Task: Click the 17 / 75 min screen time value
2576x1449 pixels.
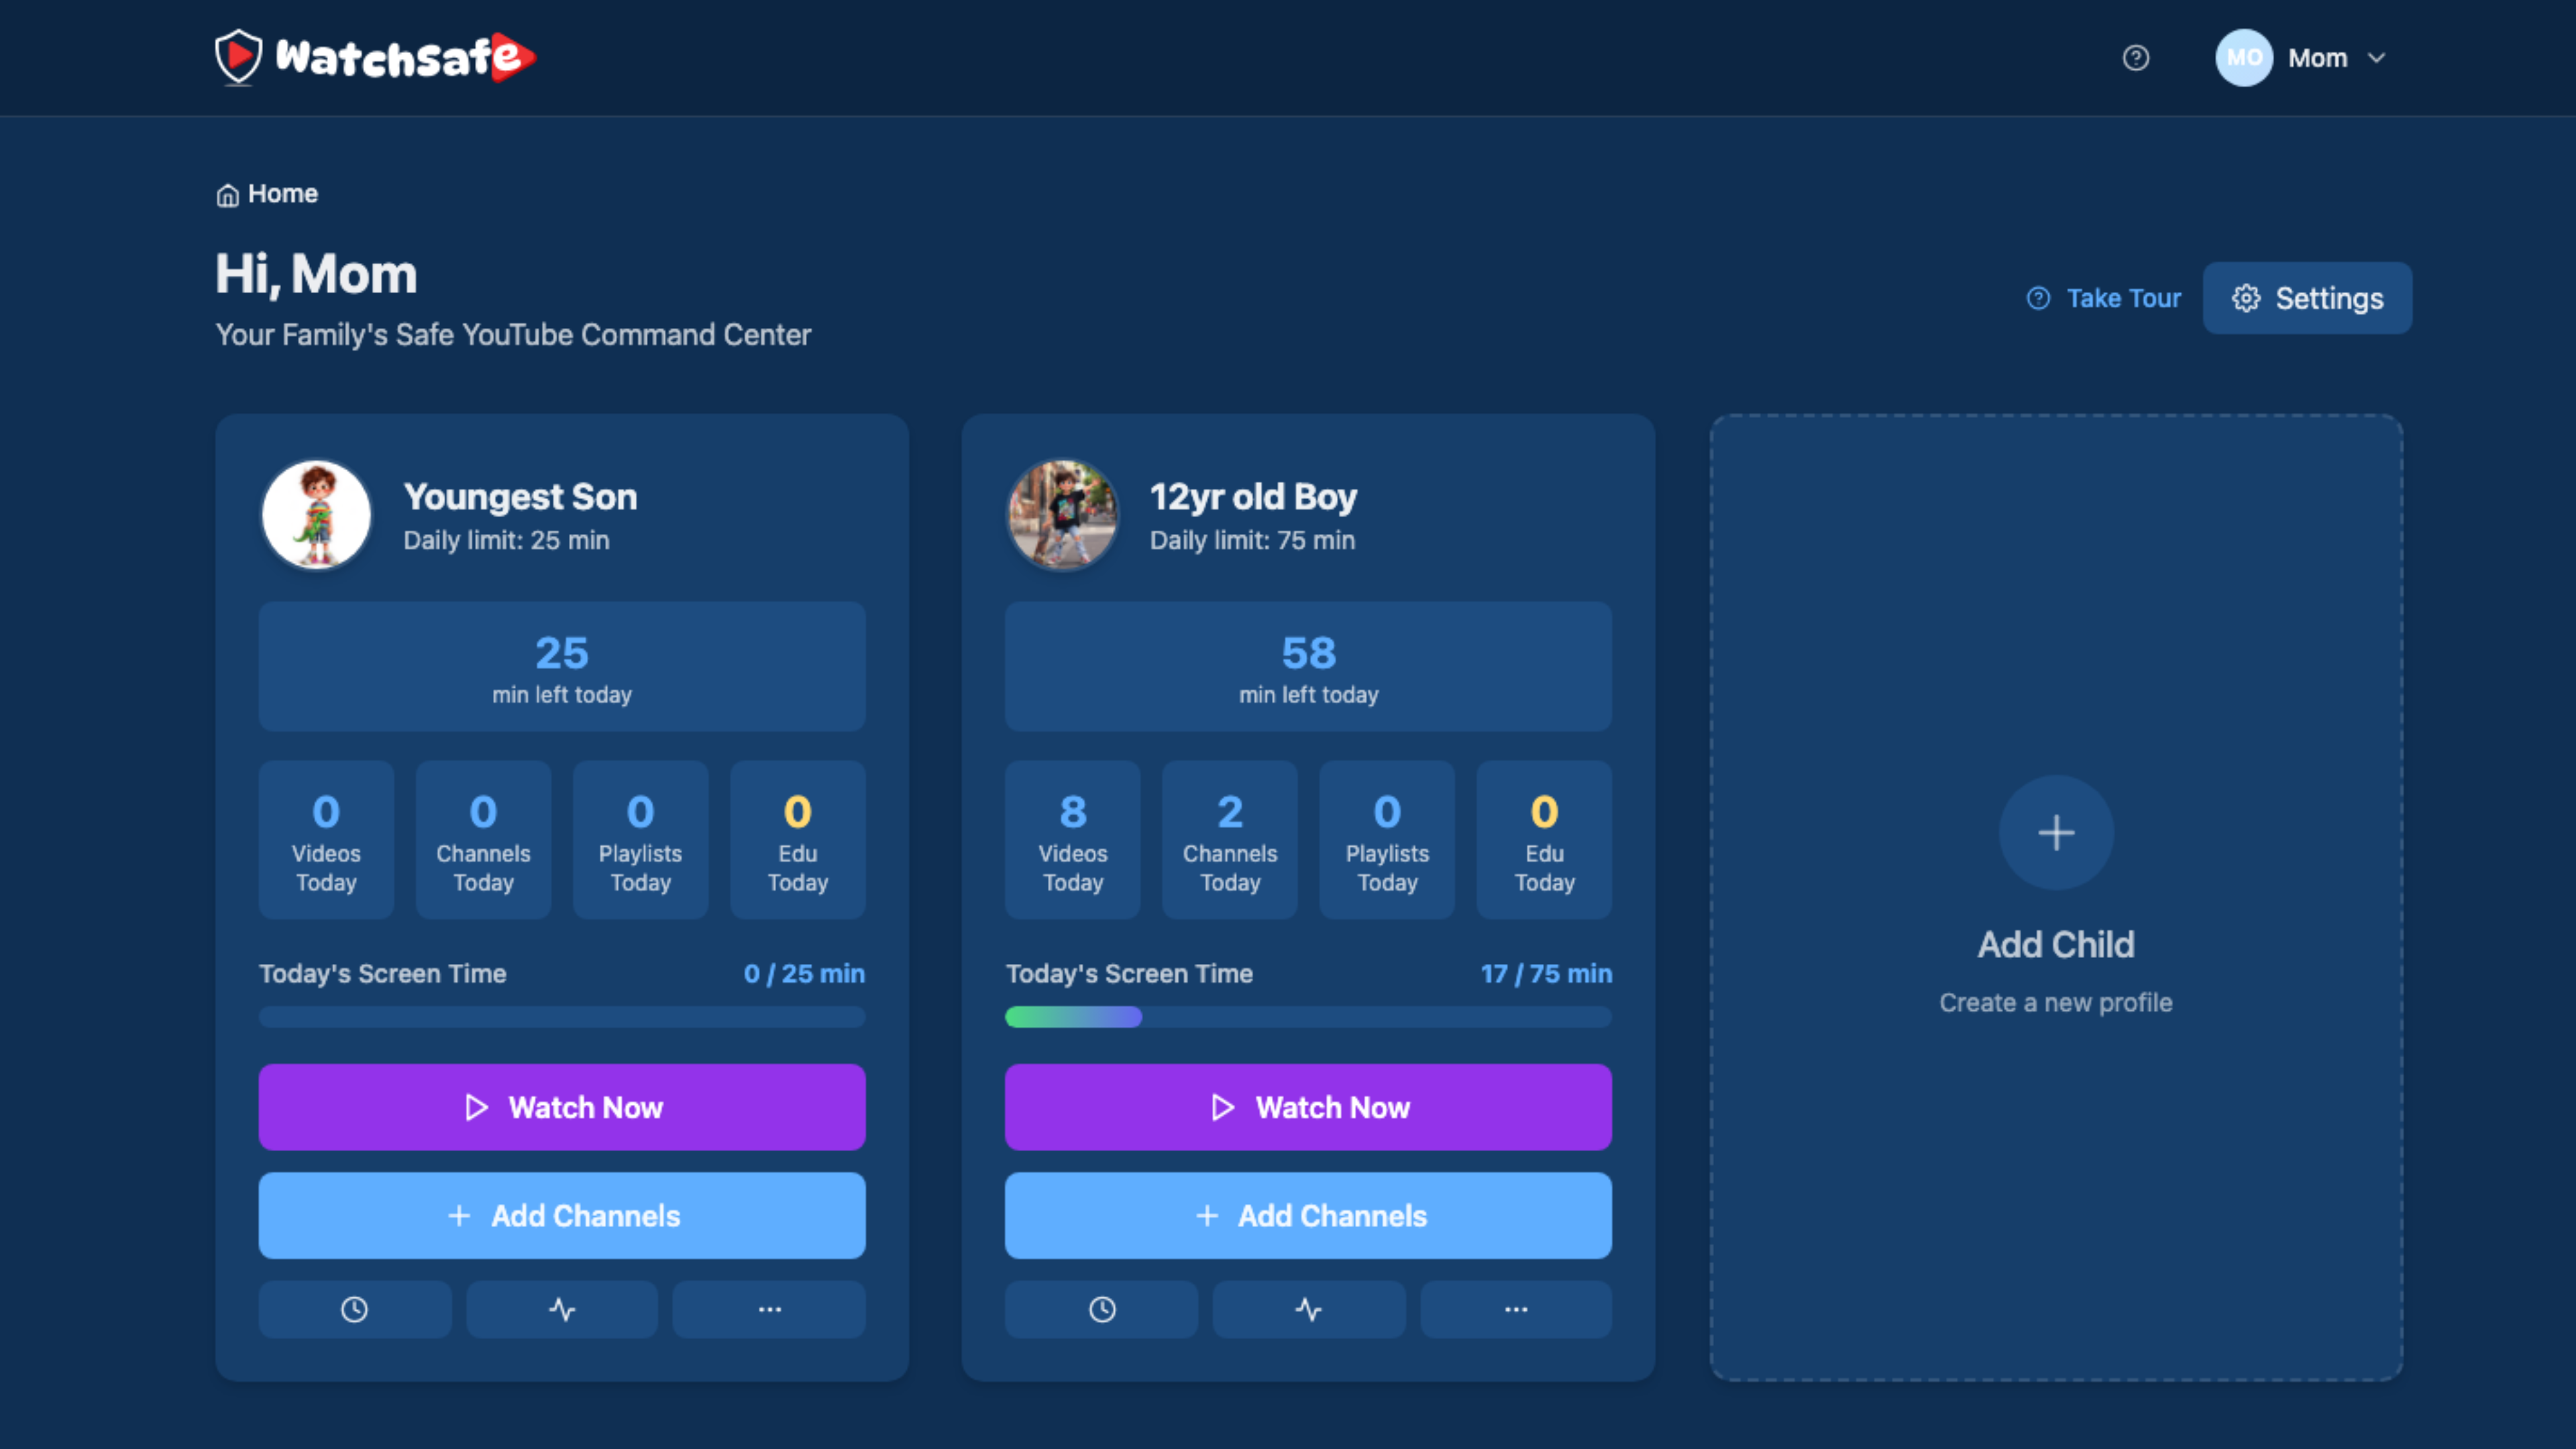Action: click(x=1546, y=973)
